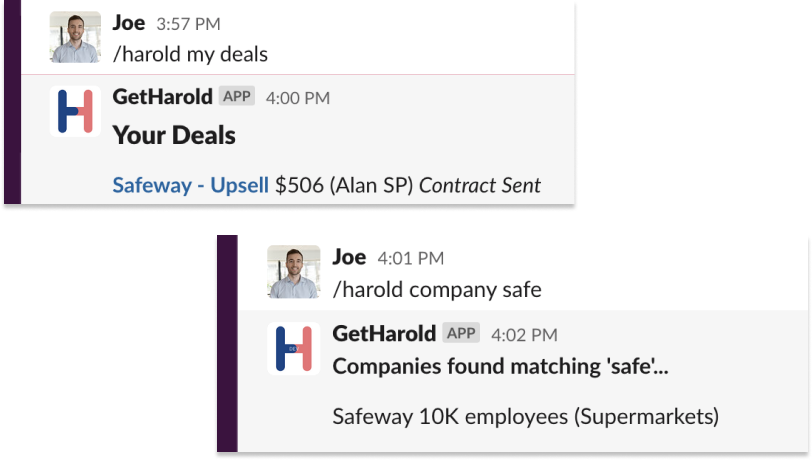Click the Contract Sent deal status
Screen dimensions: 812x460
coord(480,185)
